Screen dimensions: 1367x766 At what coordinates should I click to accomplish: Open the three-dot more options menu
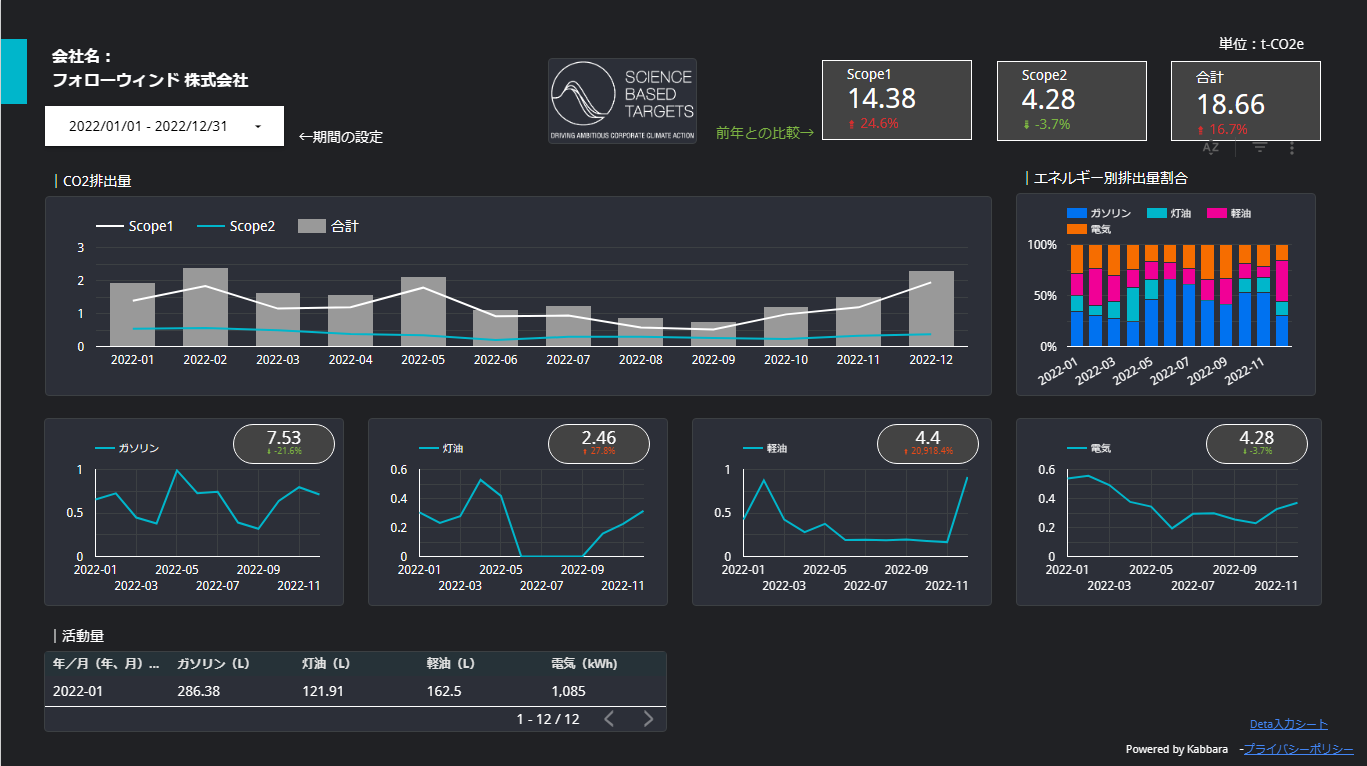pos(1292,148)
